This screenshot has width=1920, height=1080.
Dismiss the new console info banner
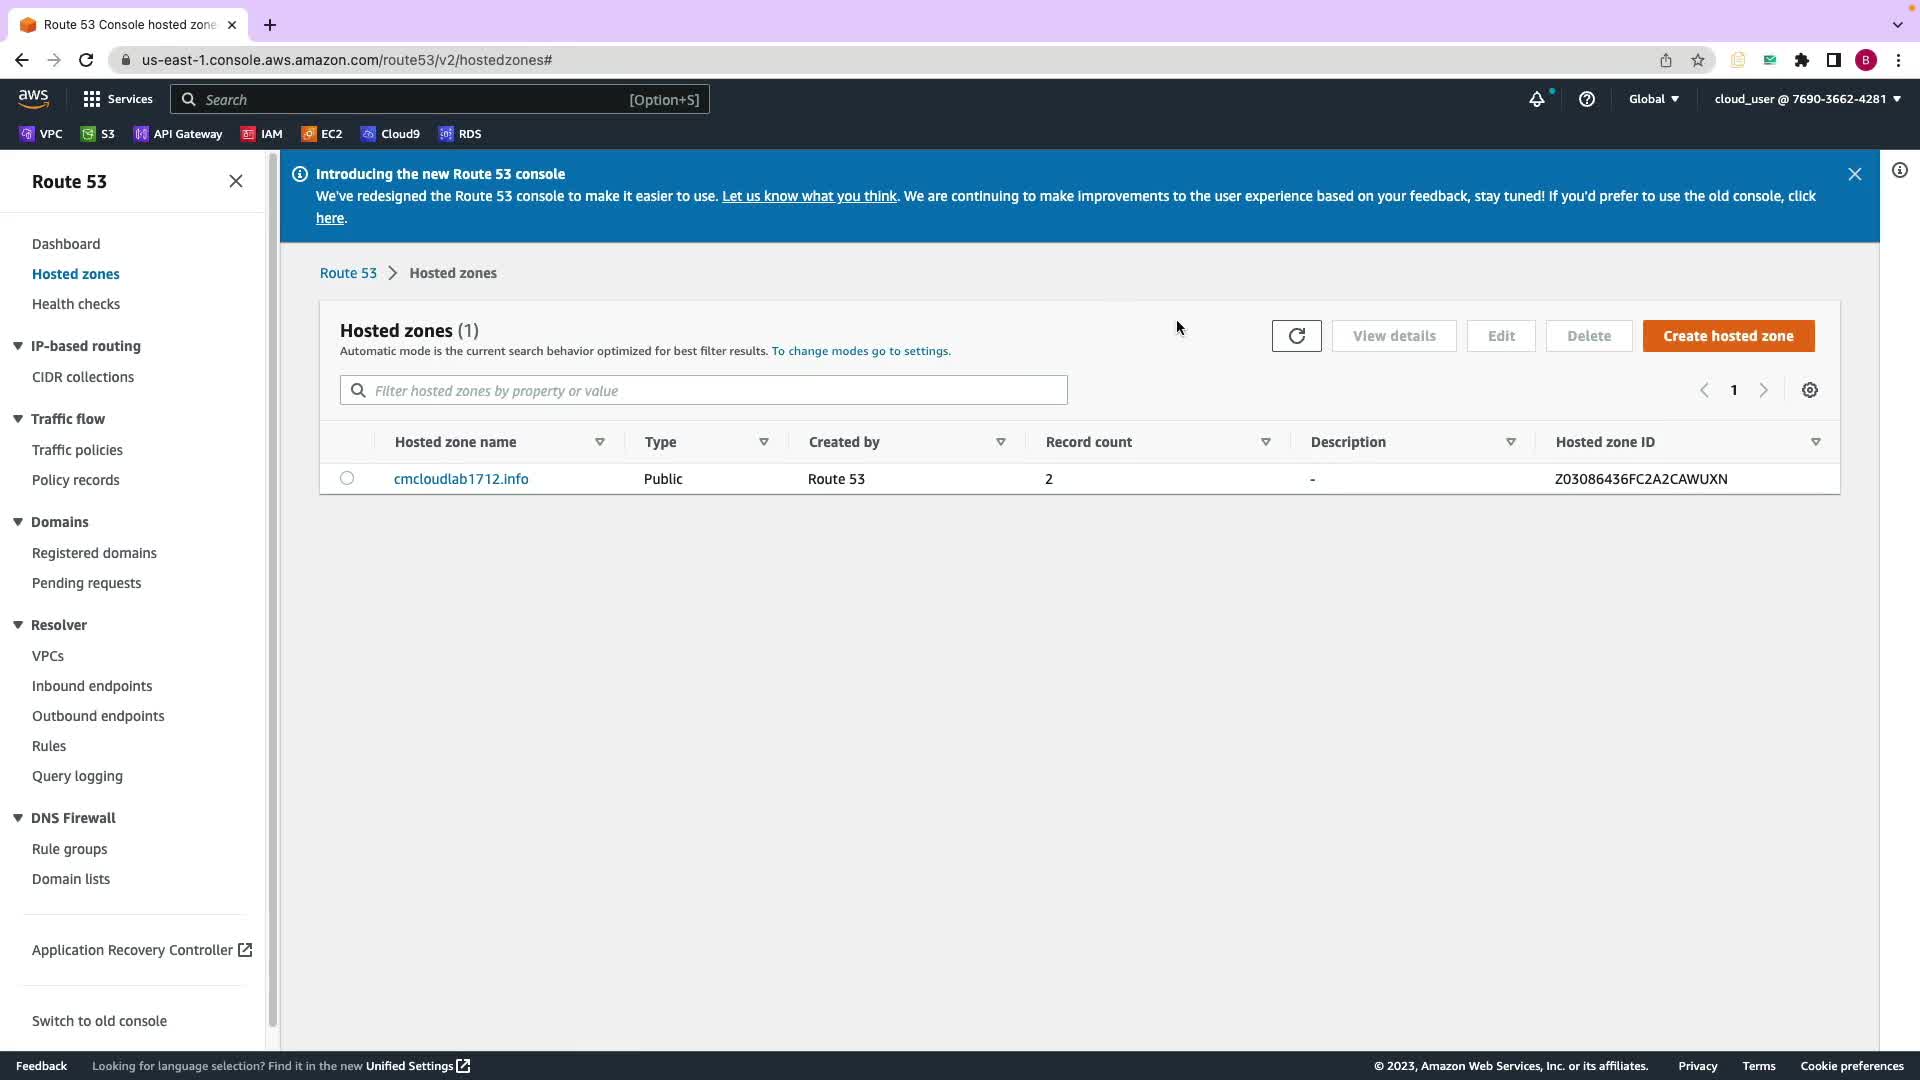[1854, 174]
